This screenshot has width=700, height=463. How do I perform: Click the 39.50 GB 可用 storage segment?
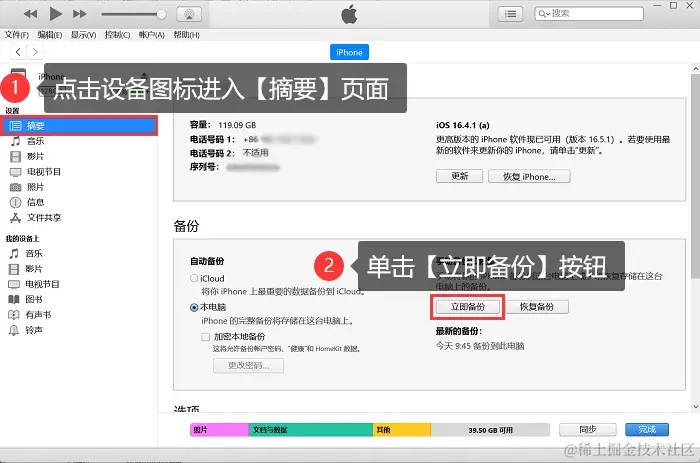pos(490,430)
